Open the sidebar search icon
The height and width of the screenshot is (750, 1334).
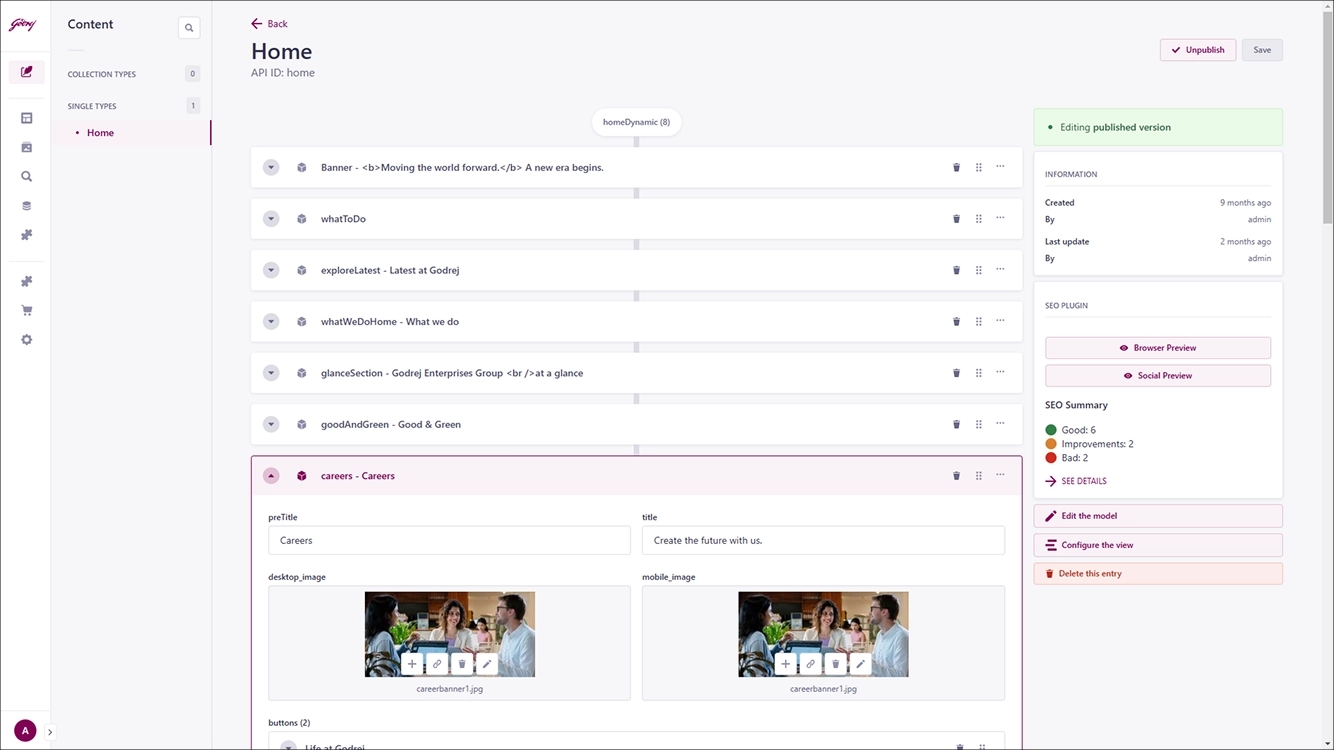click(27, 176)
